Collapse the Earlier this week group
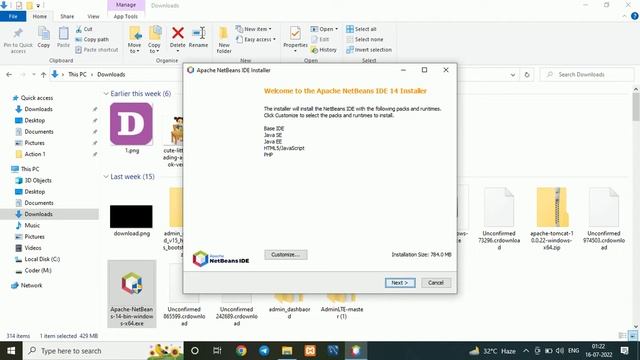The height and width of the screenshot is (360, 640). click(106, 93)
